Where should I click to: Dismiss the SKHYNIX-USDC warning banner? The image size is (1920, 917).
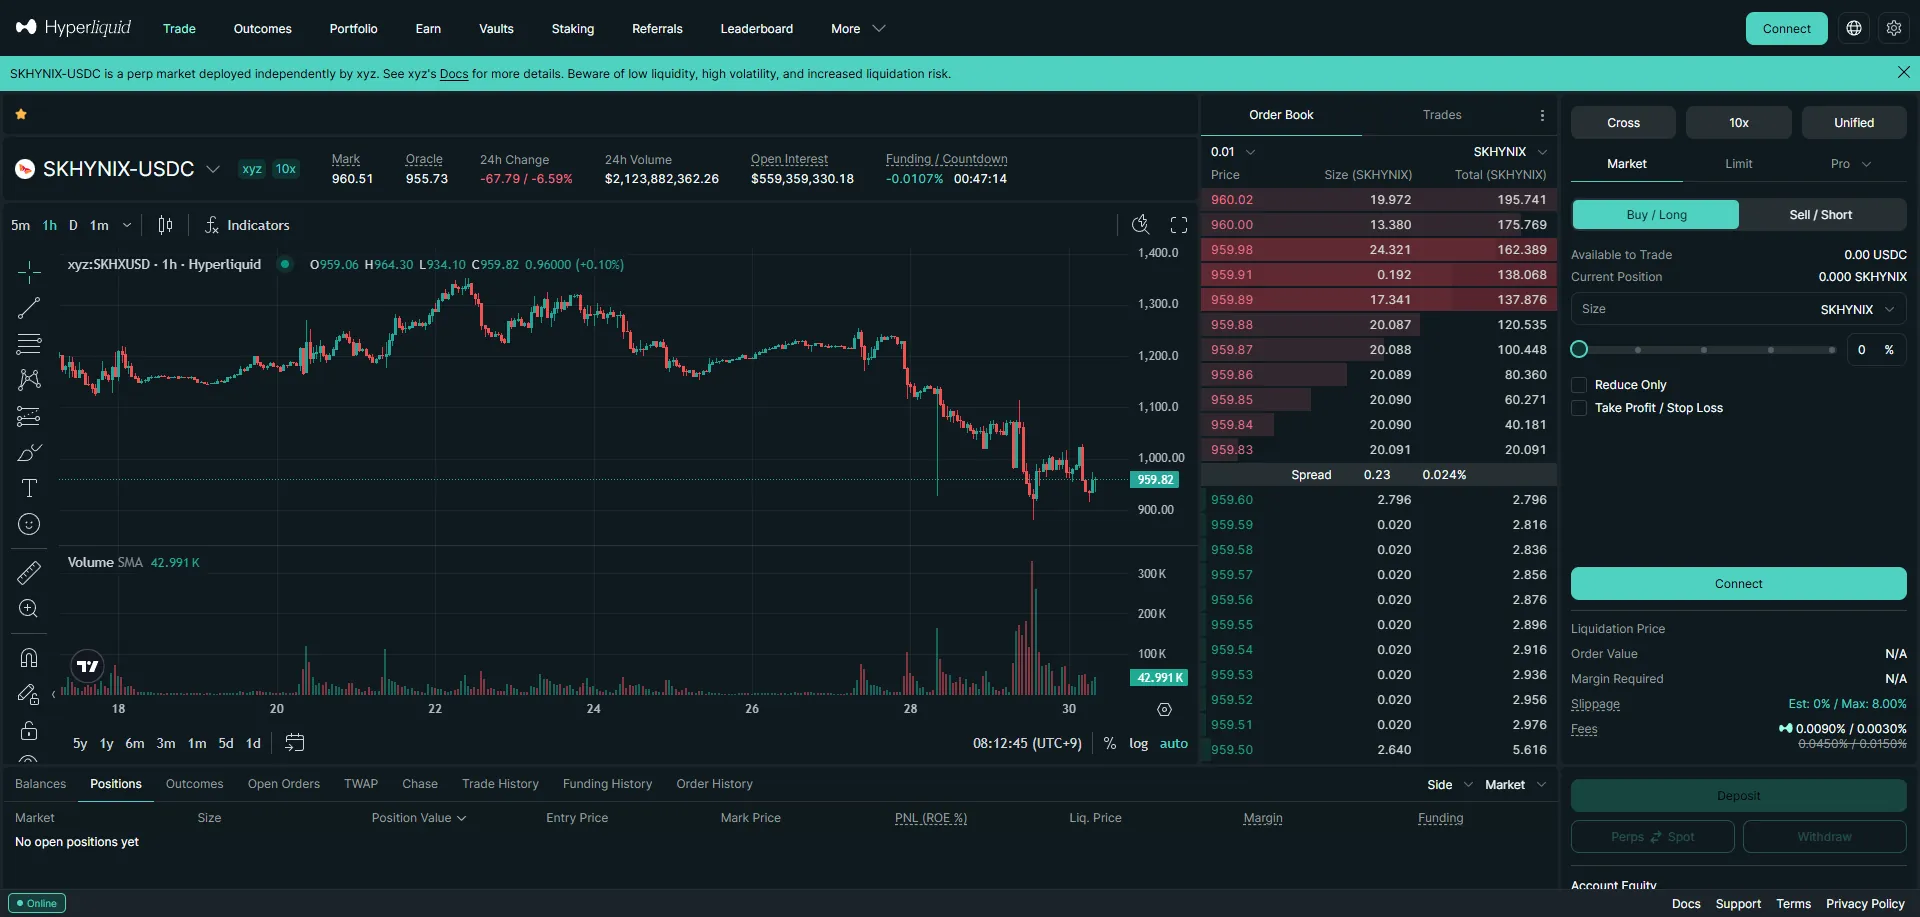click(x=1904, y=72)
